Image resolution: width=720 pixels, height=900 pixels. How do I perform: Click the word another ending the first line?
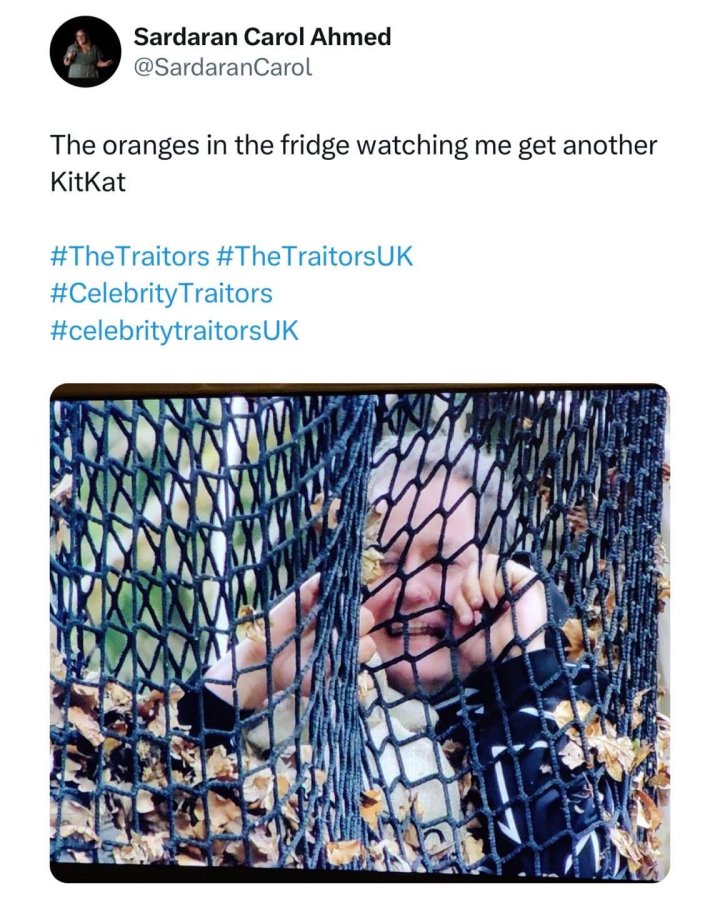click(x=610, y=145)
